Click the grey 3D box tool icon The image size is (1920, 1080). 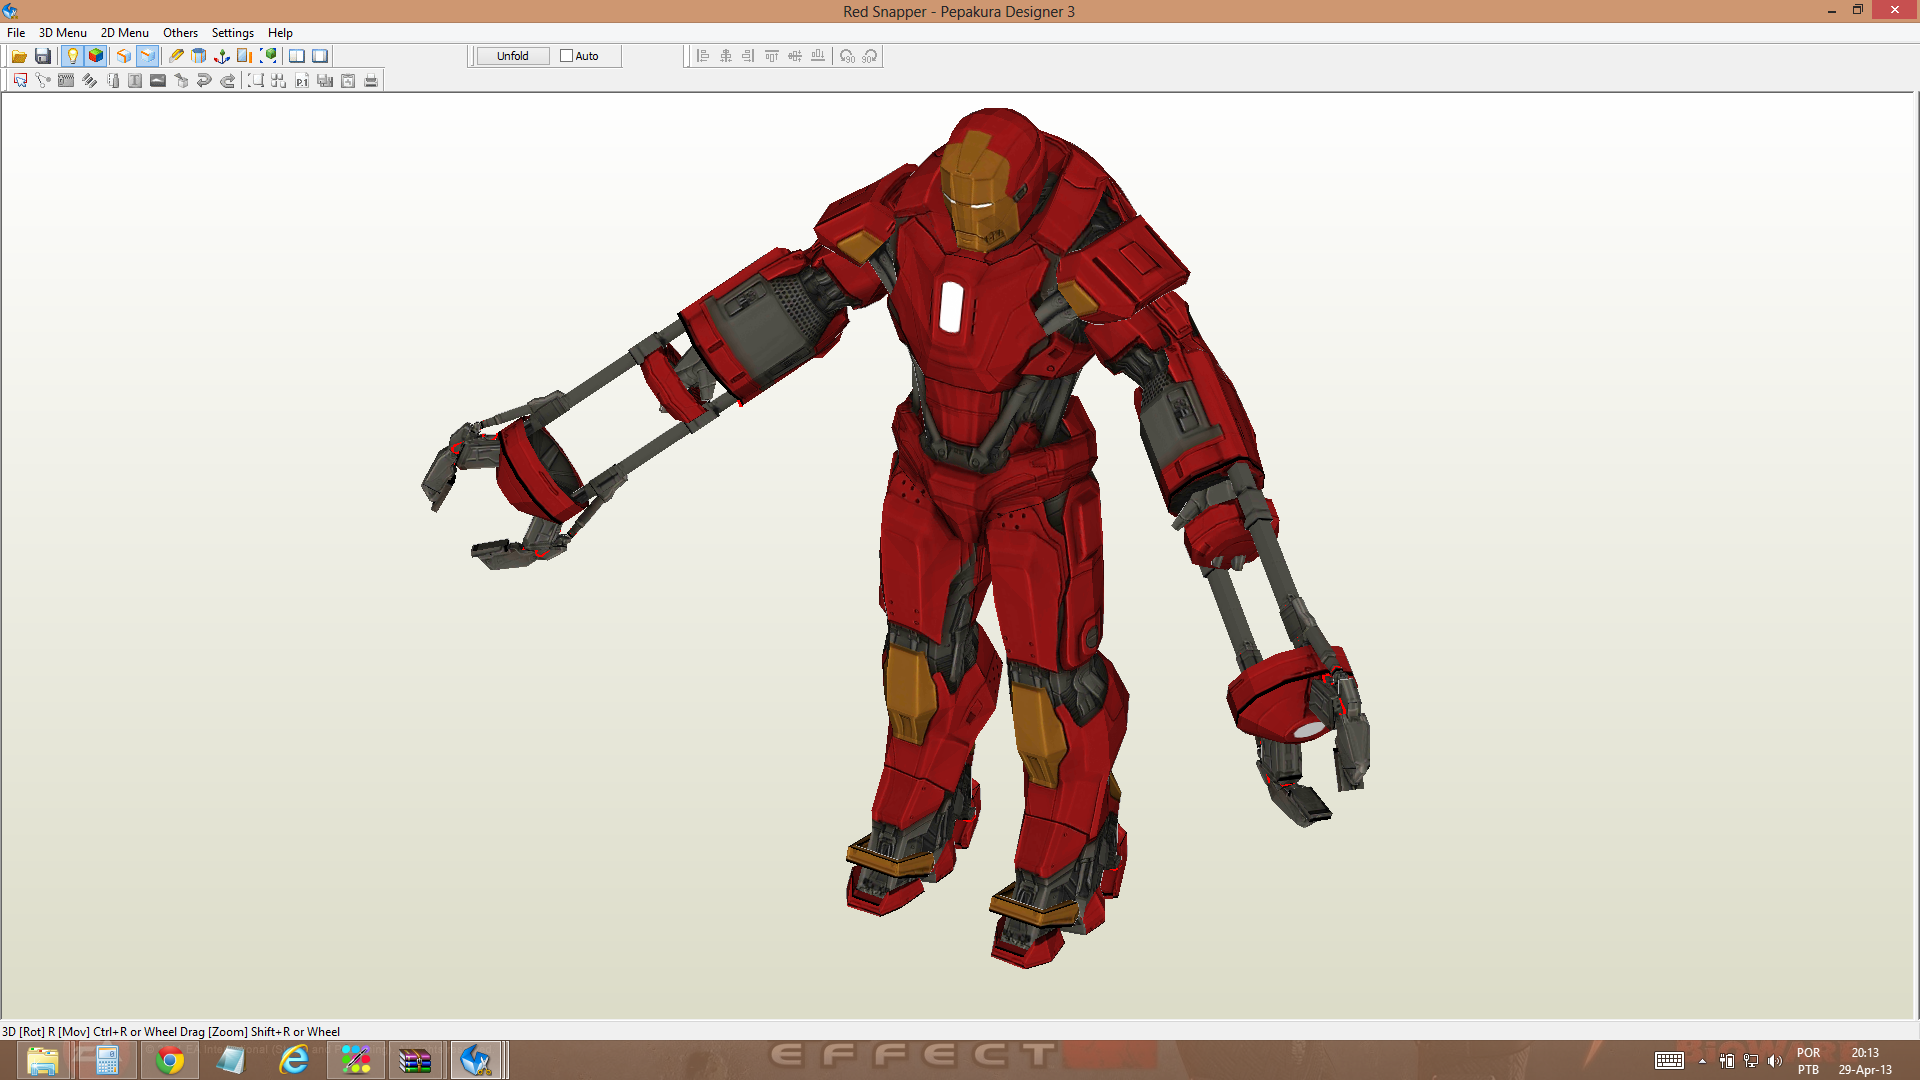pos(181,81)
